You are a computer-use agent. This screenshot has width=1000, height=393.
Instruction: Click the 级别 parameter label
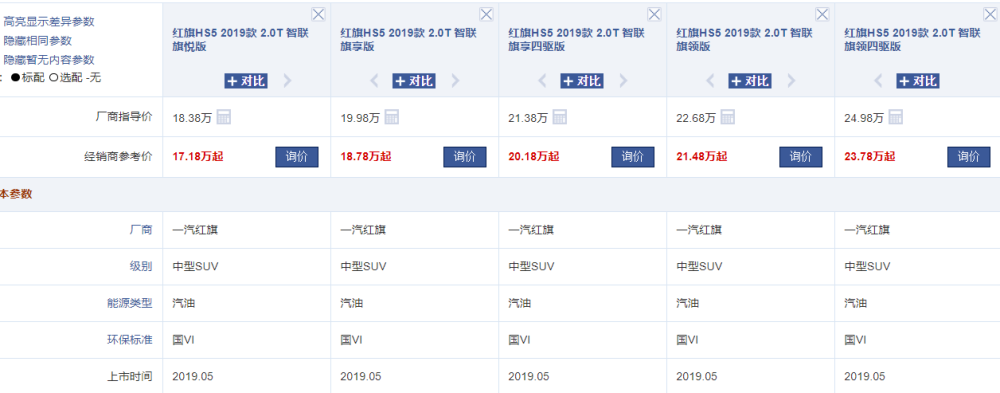142,266
